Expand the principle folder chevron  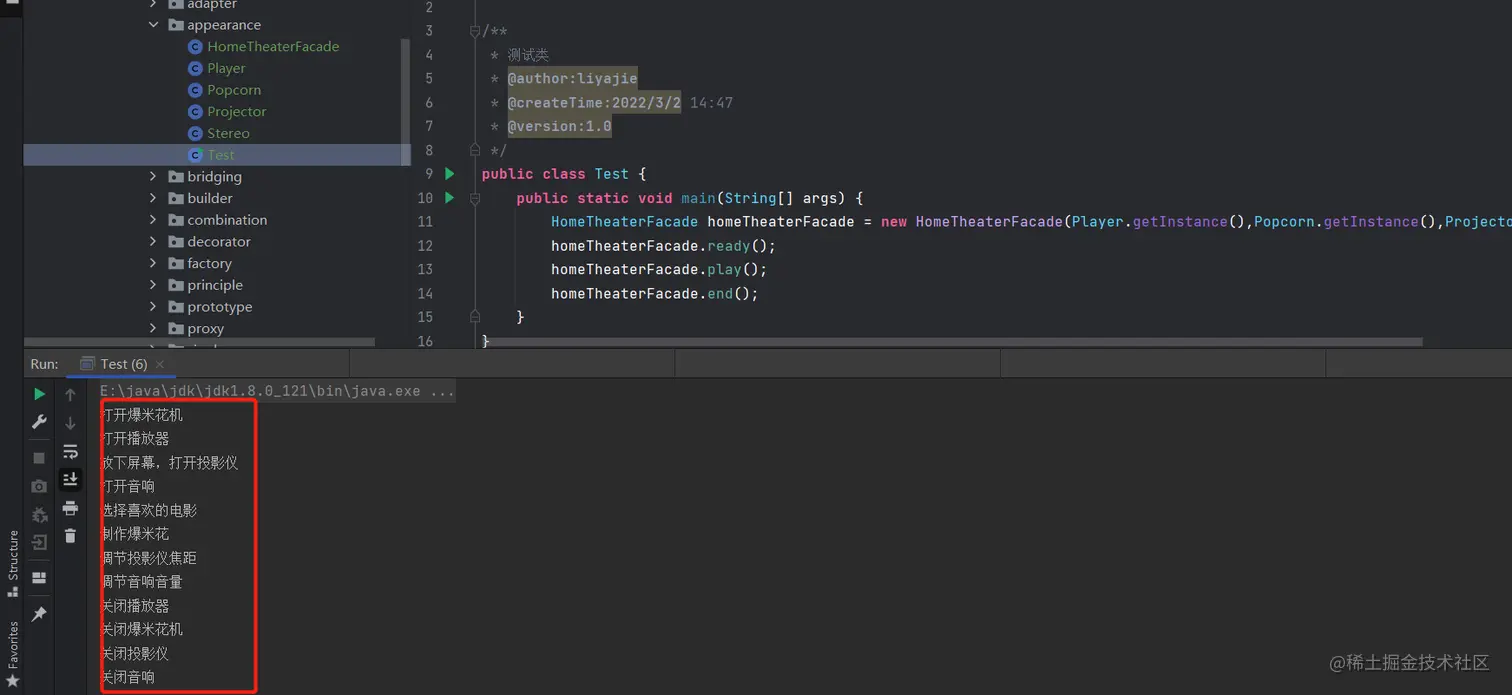(x=153, y=285)
